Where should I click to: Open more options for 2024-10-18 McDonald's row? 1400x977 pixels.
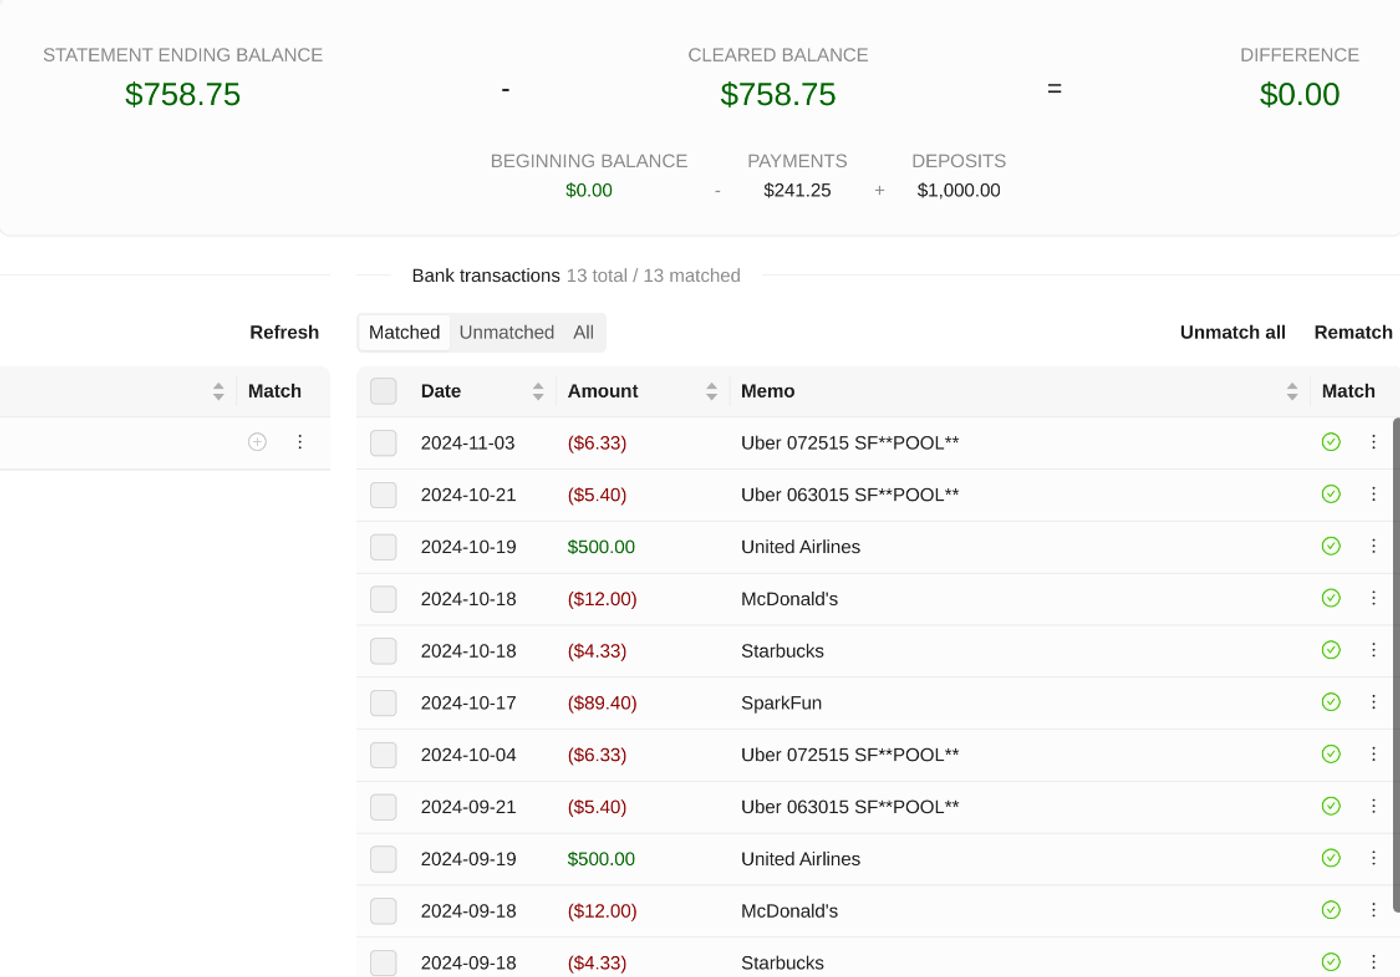1373,598
